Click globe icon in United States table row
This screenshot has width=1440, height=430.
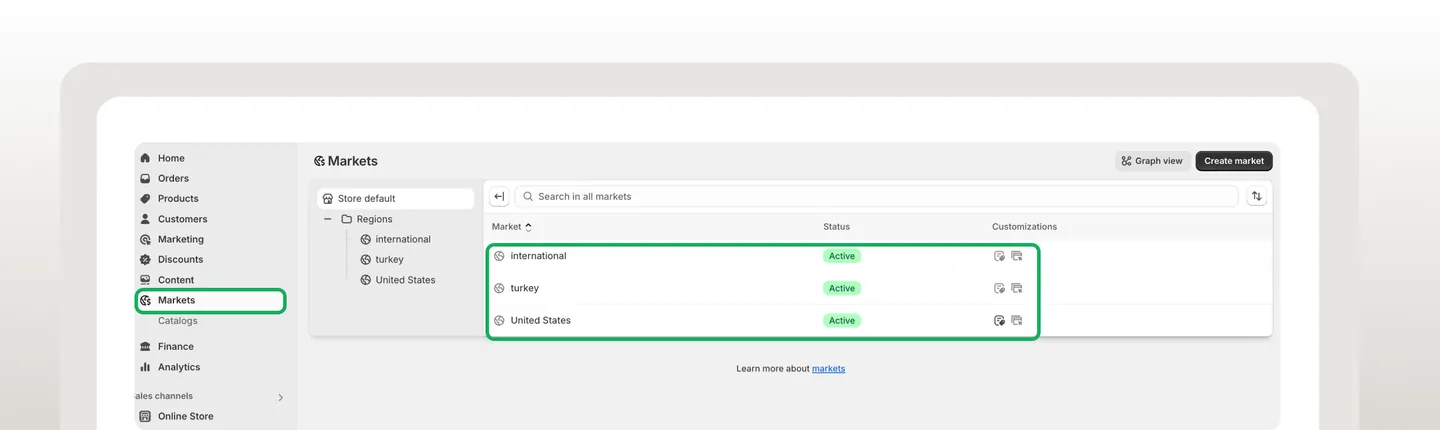[x=499, y=320]
